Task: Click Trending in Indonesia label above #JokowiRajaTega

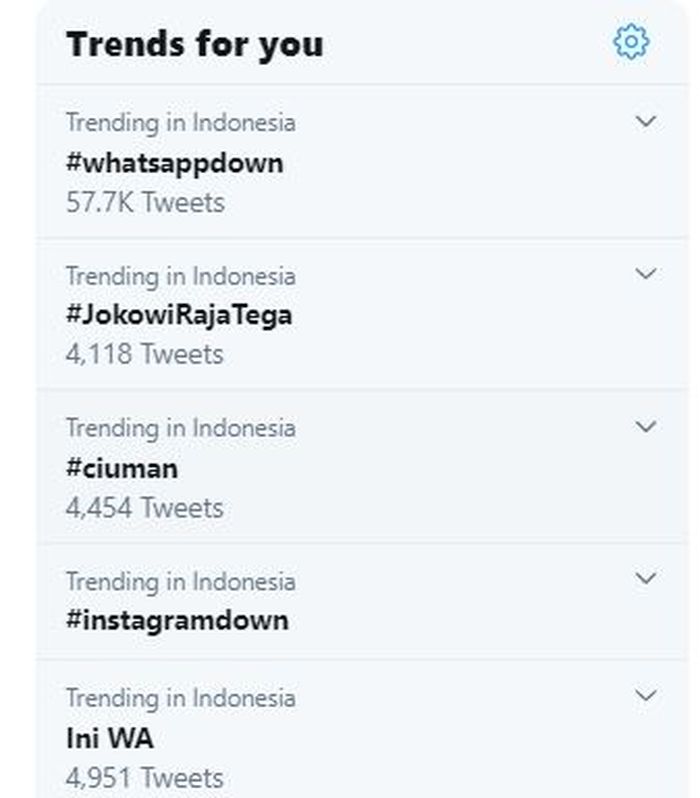Action: 181,276
